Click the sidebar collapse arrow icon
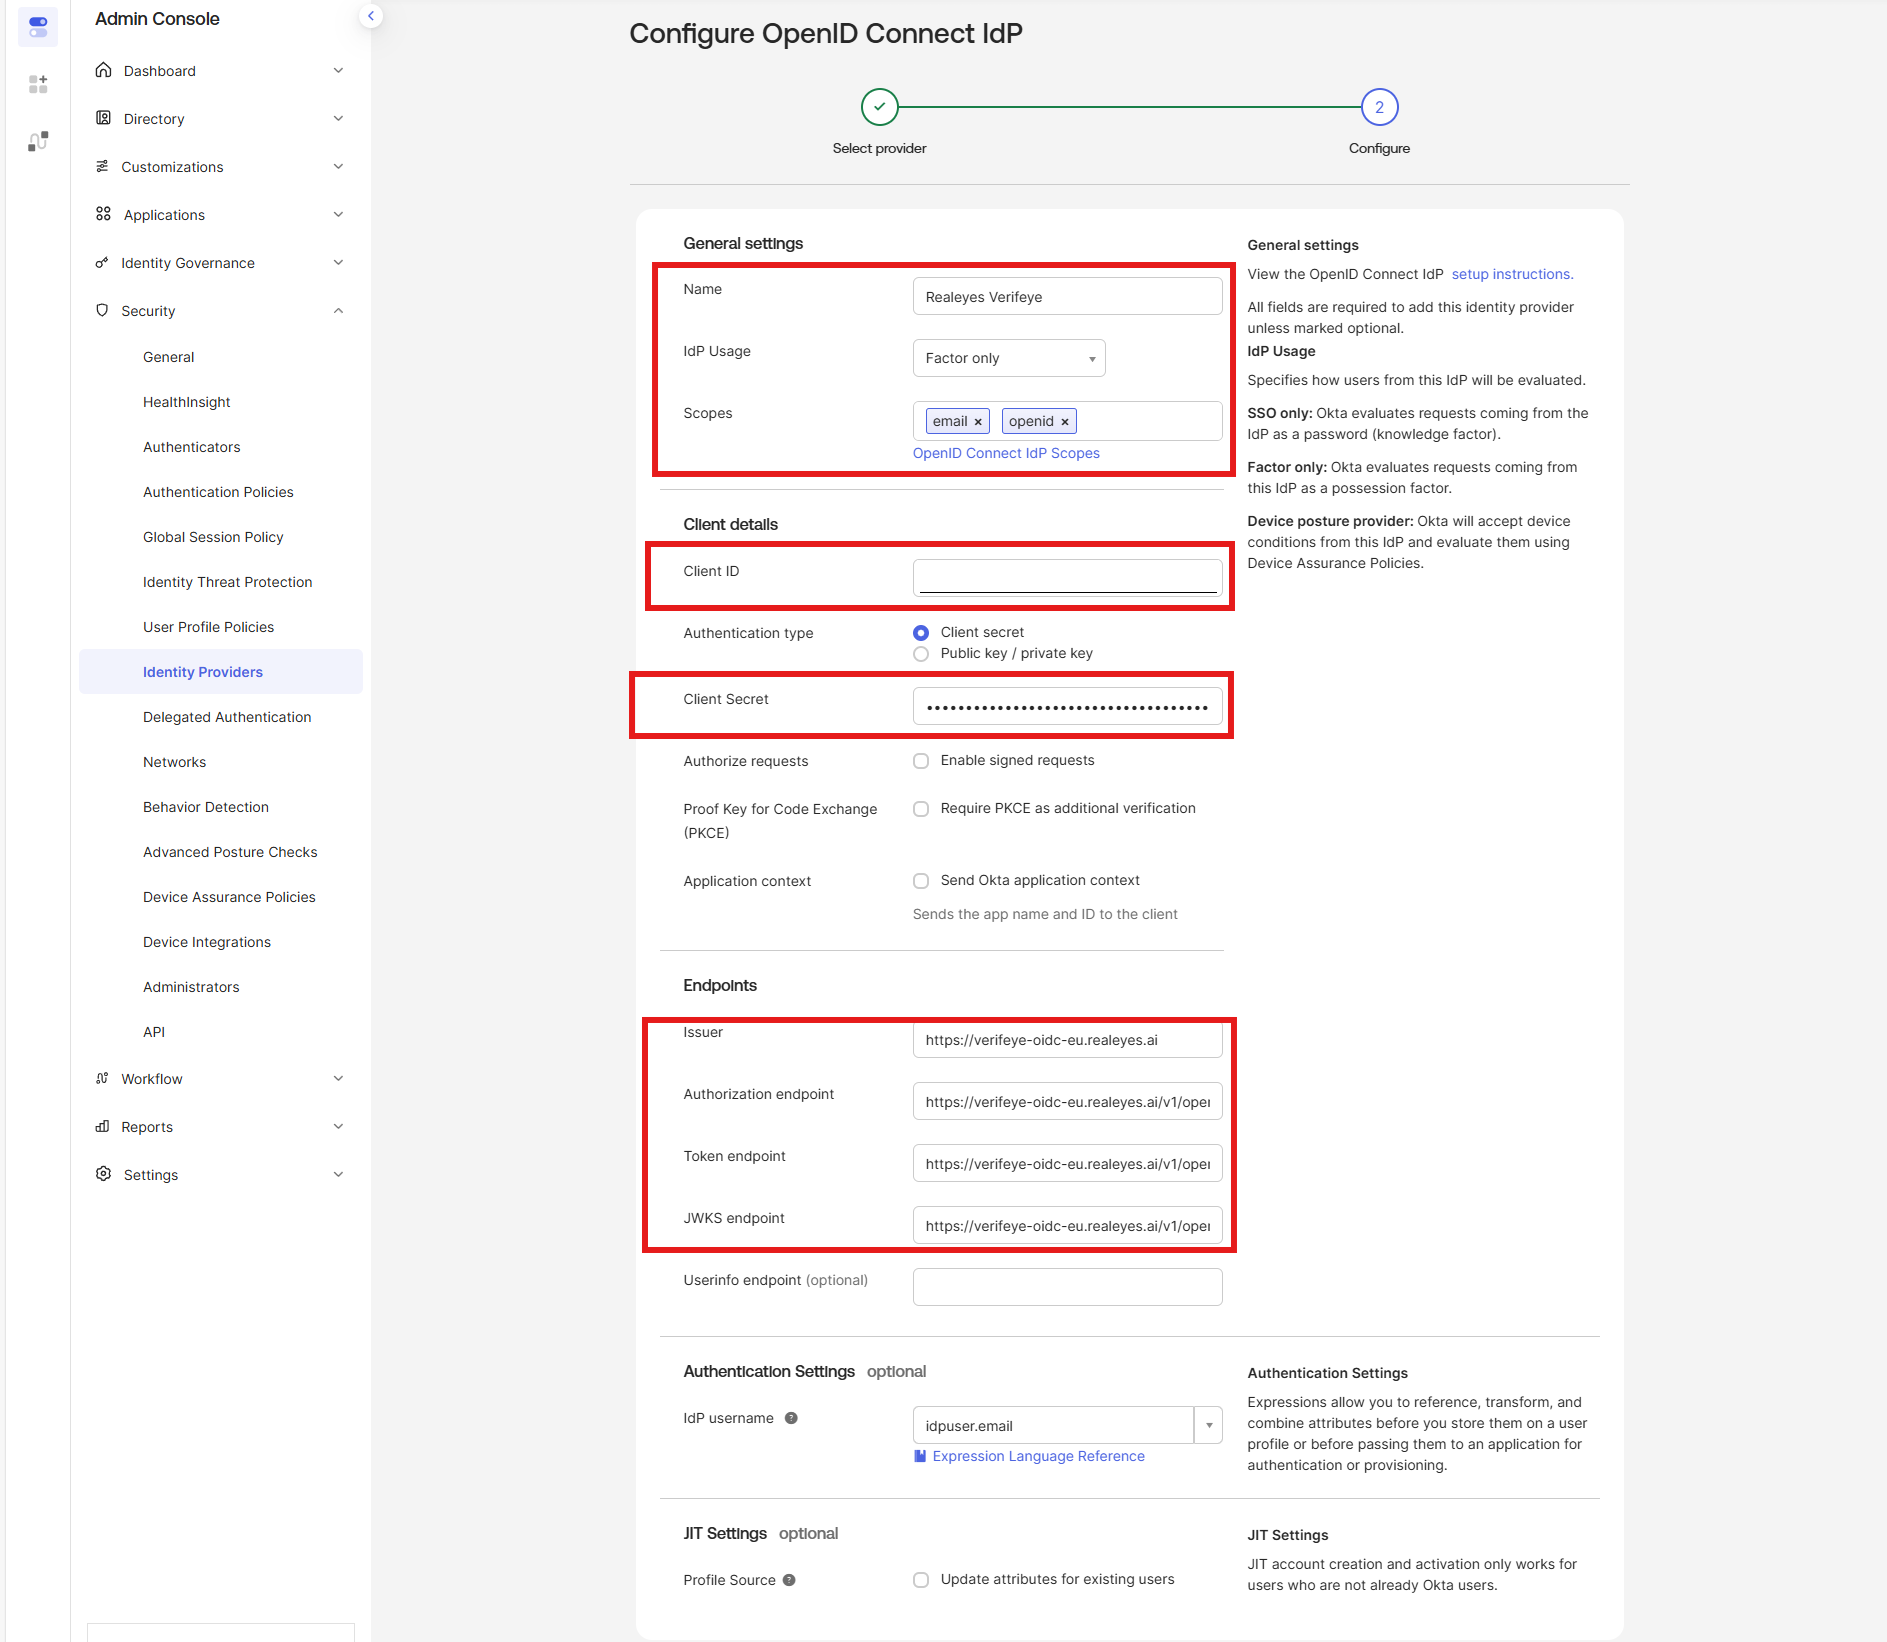 point(371,16)
